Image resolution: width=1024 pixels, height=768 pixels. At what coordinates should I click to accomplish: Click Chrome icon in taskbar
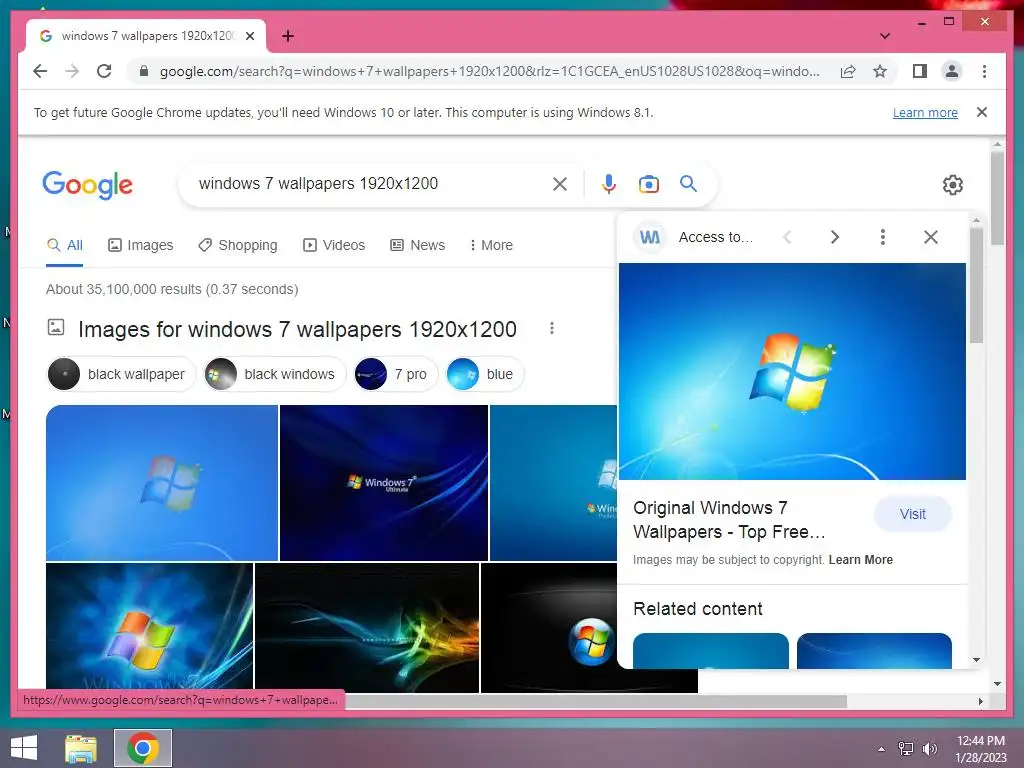(x=143, y=748)
